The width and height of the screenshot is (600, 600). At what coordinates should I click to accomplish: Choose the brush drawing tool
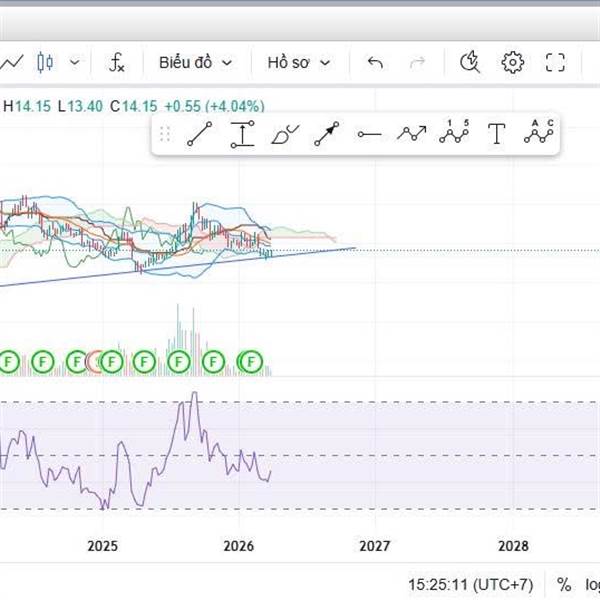coord(285,134)
